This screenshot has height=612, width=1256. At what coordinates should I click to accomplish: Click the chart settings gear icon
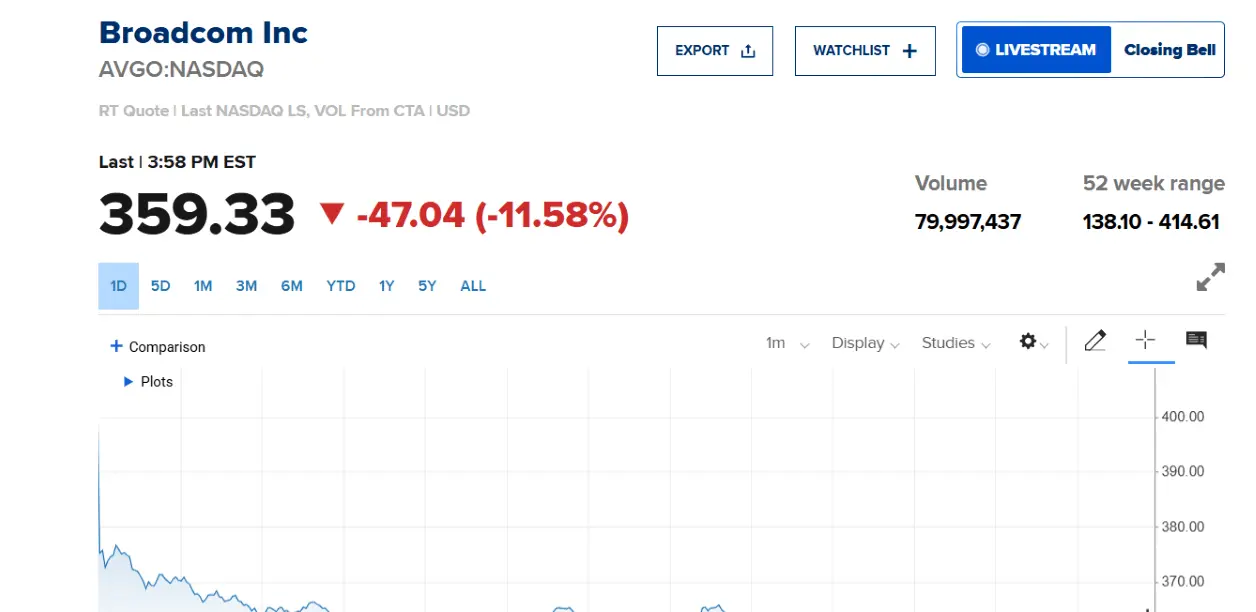tap(1028, 342)
